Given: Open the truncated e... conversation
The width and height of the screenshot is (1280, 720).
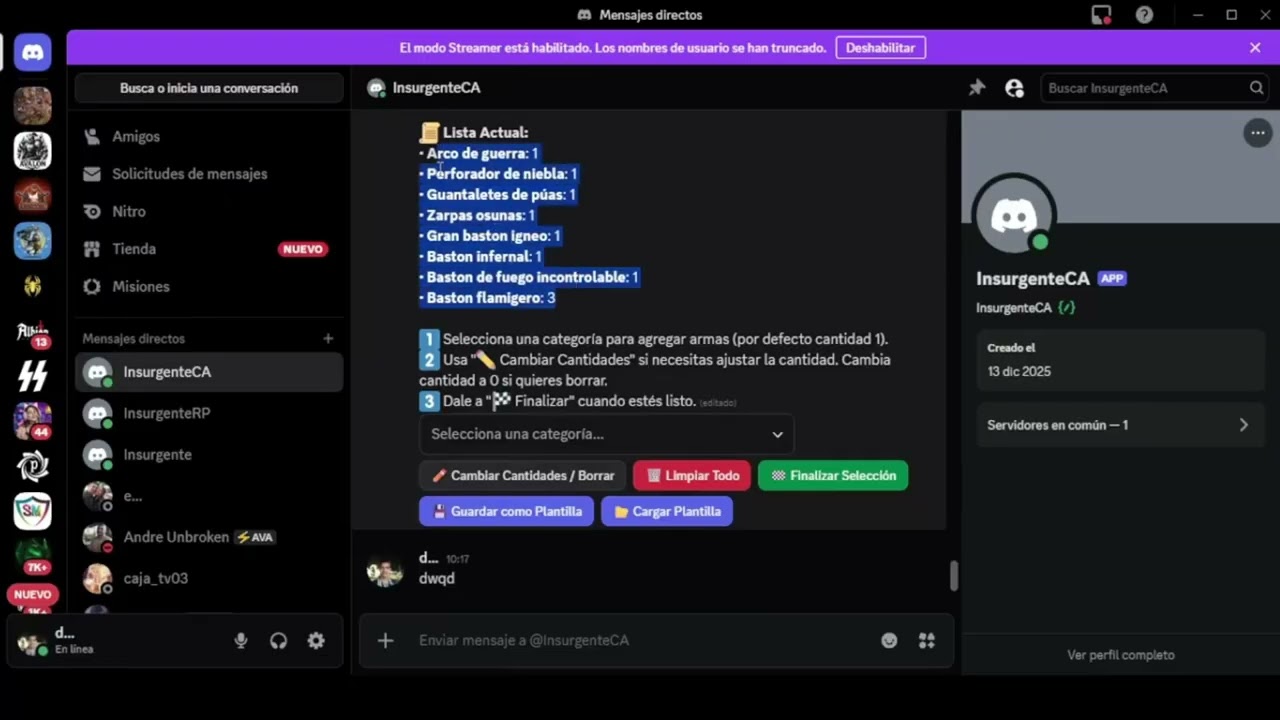Looking at the screenshot, I should pyautogui.click(x=208, y=496).
